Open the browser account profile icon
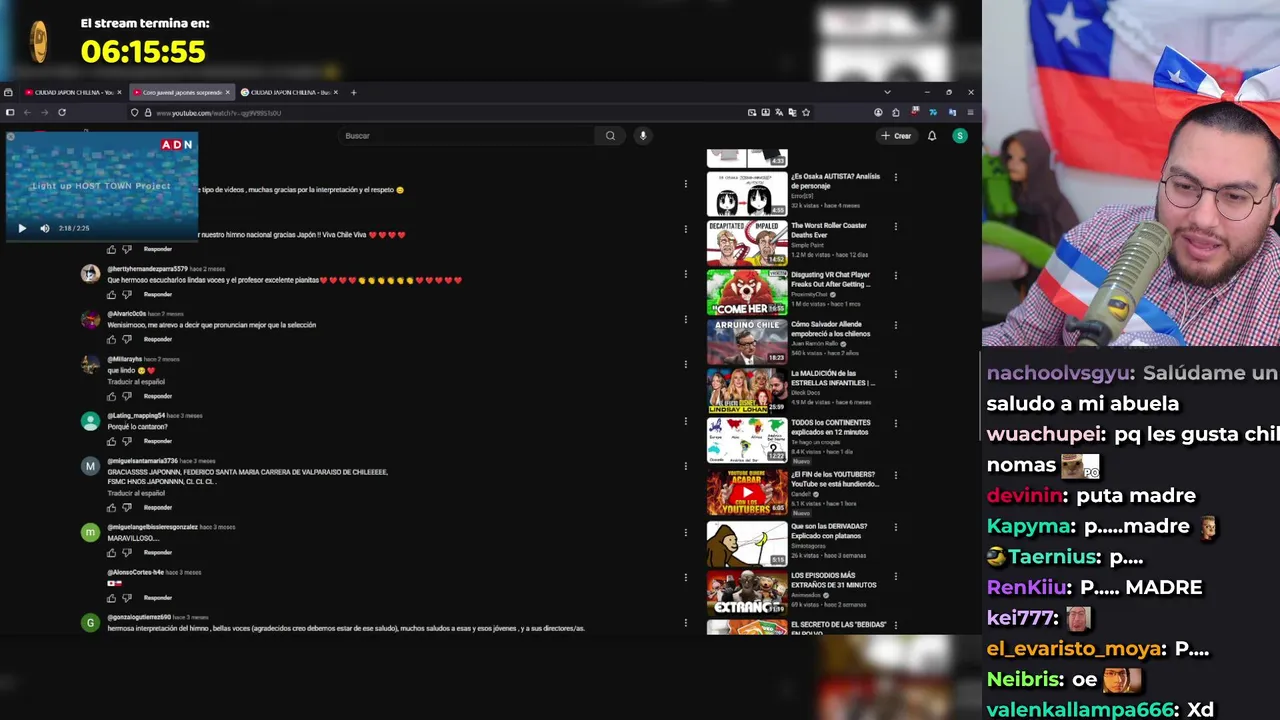The width and height of the screenshot is (1280, 720). 878,113
